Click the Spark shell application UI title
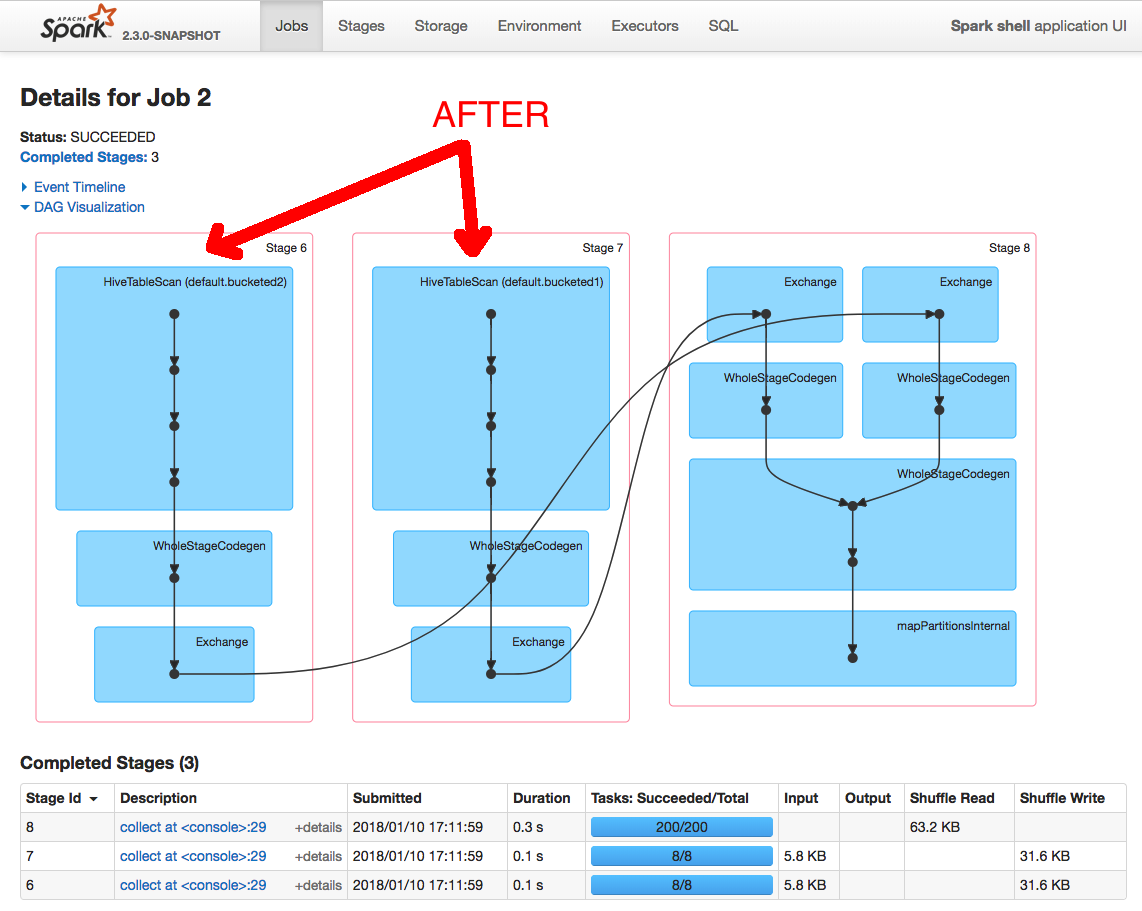Screen dimensions: 1142x911 (x=1038, y=25)
